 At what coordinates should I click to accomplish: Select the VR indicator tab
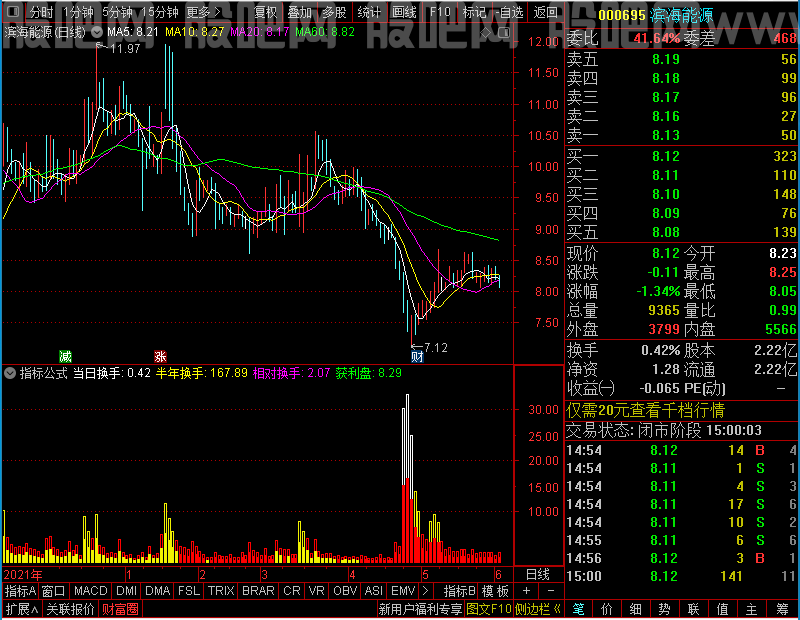(317, 591)
